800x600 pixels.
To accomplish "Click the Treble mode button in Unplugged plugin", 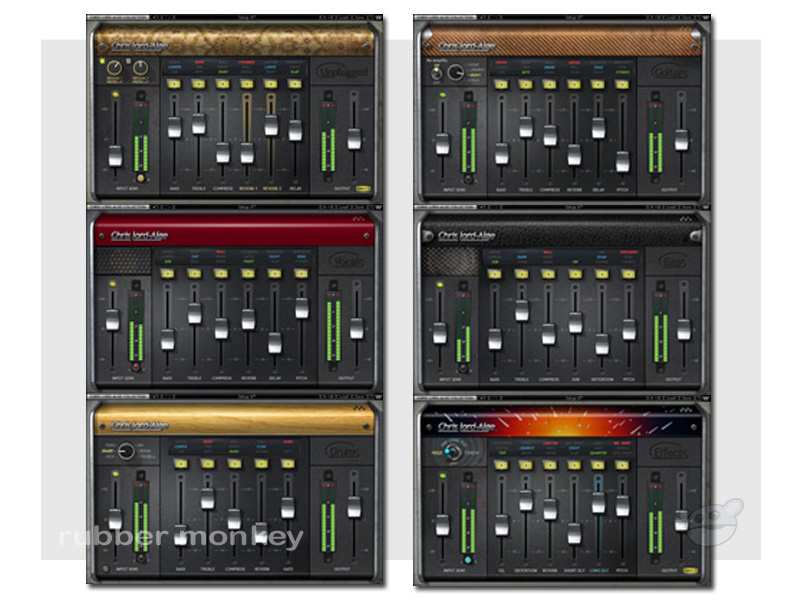I will coord(198,84).
